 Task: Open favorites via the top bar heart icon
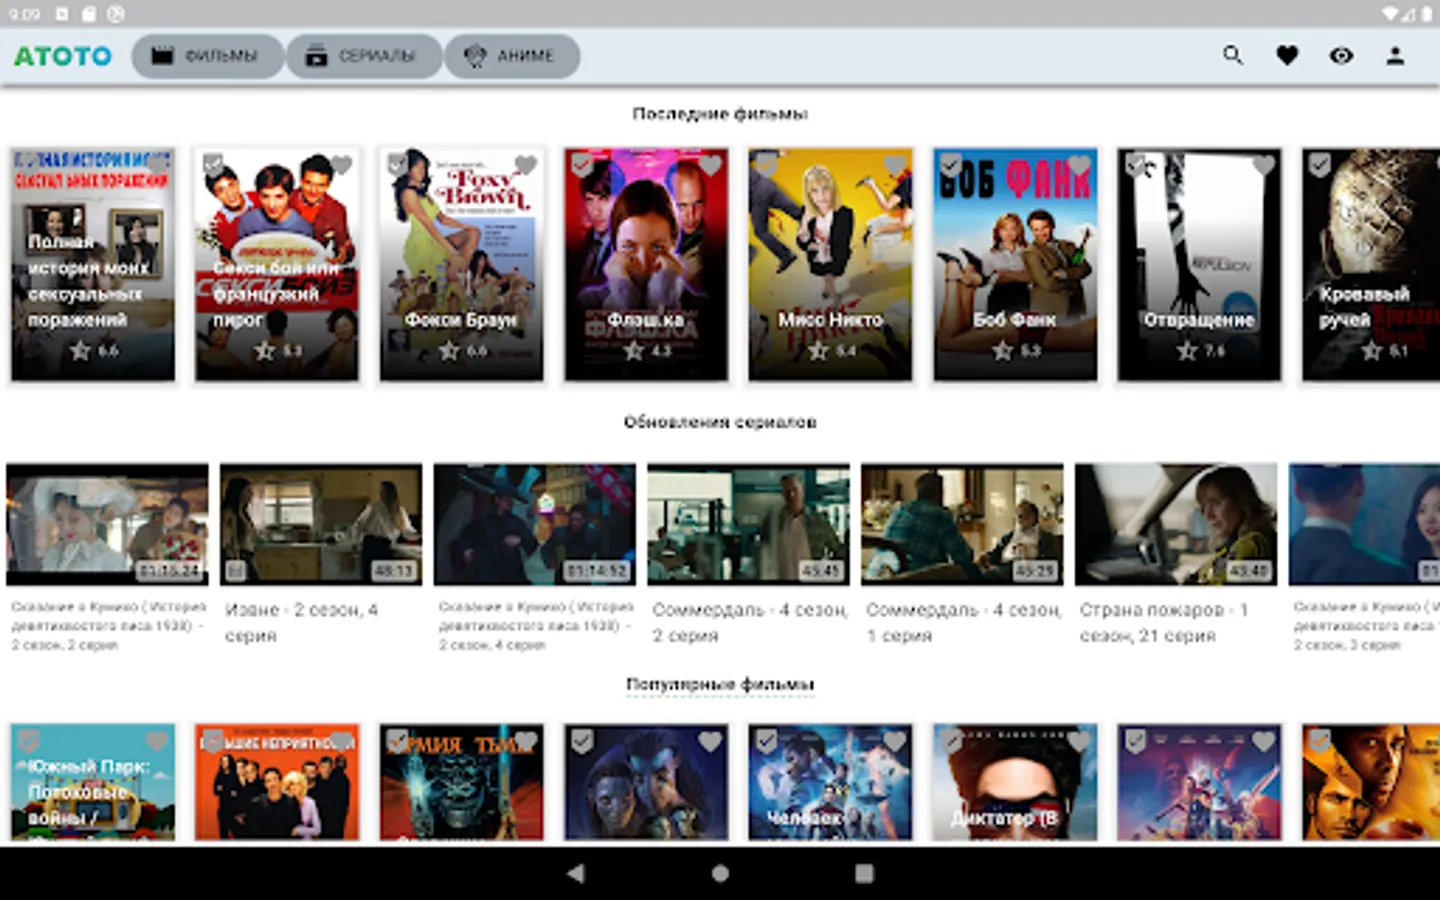1287,55
